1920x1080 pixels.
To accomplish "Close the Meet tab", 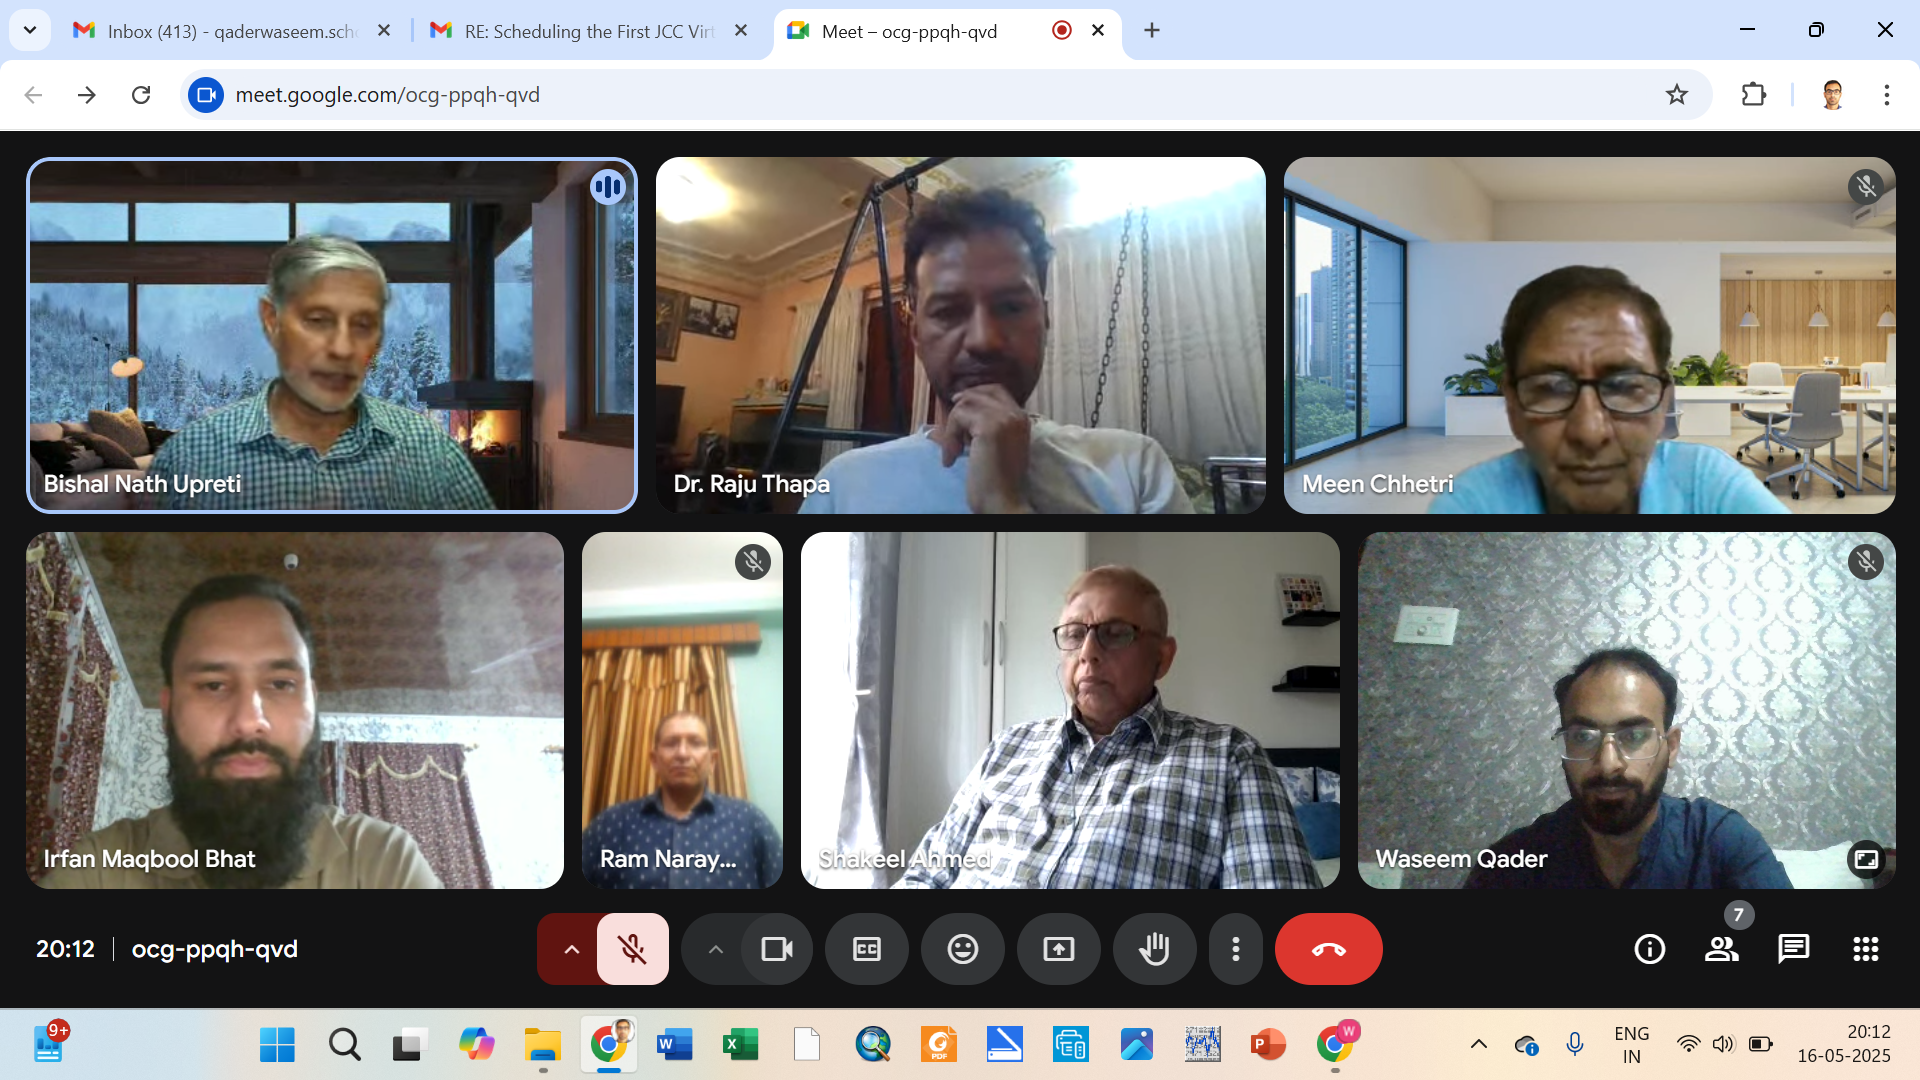I will [1098, 31].
